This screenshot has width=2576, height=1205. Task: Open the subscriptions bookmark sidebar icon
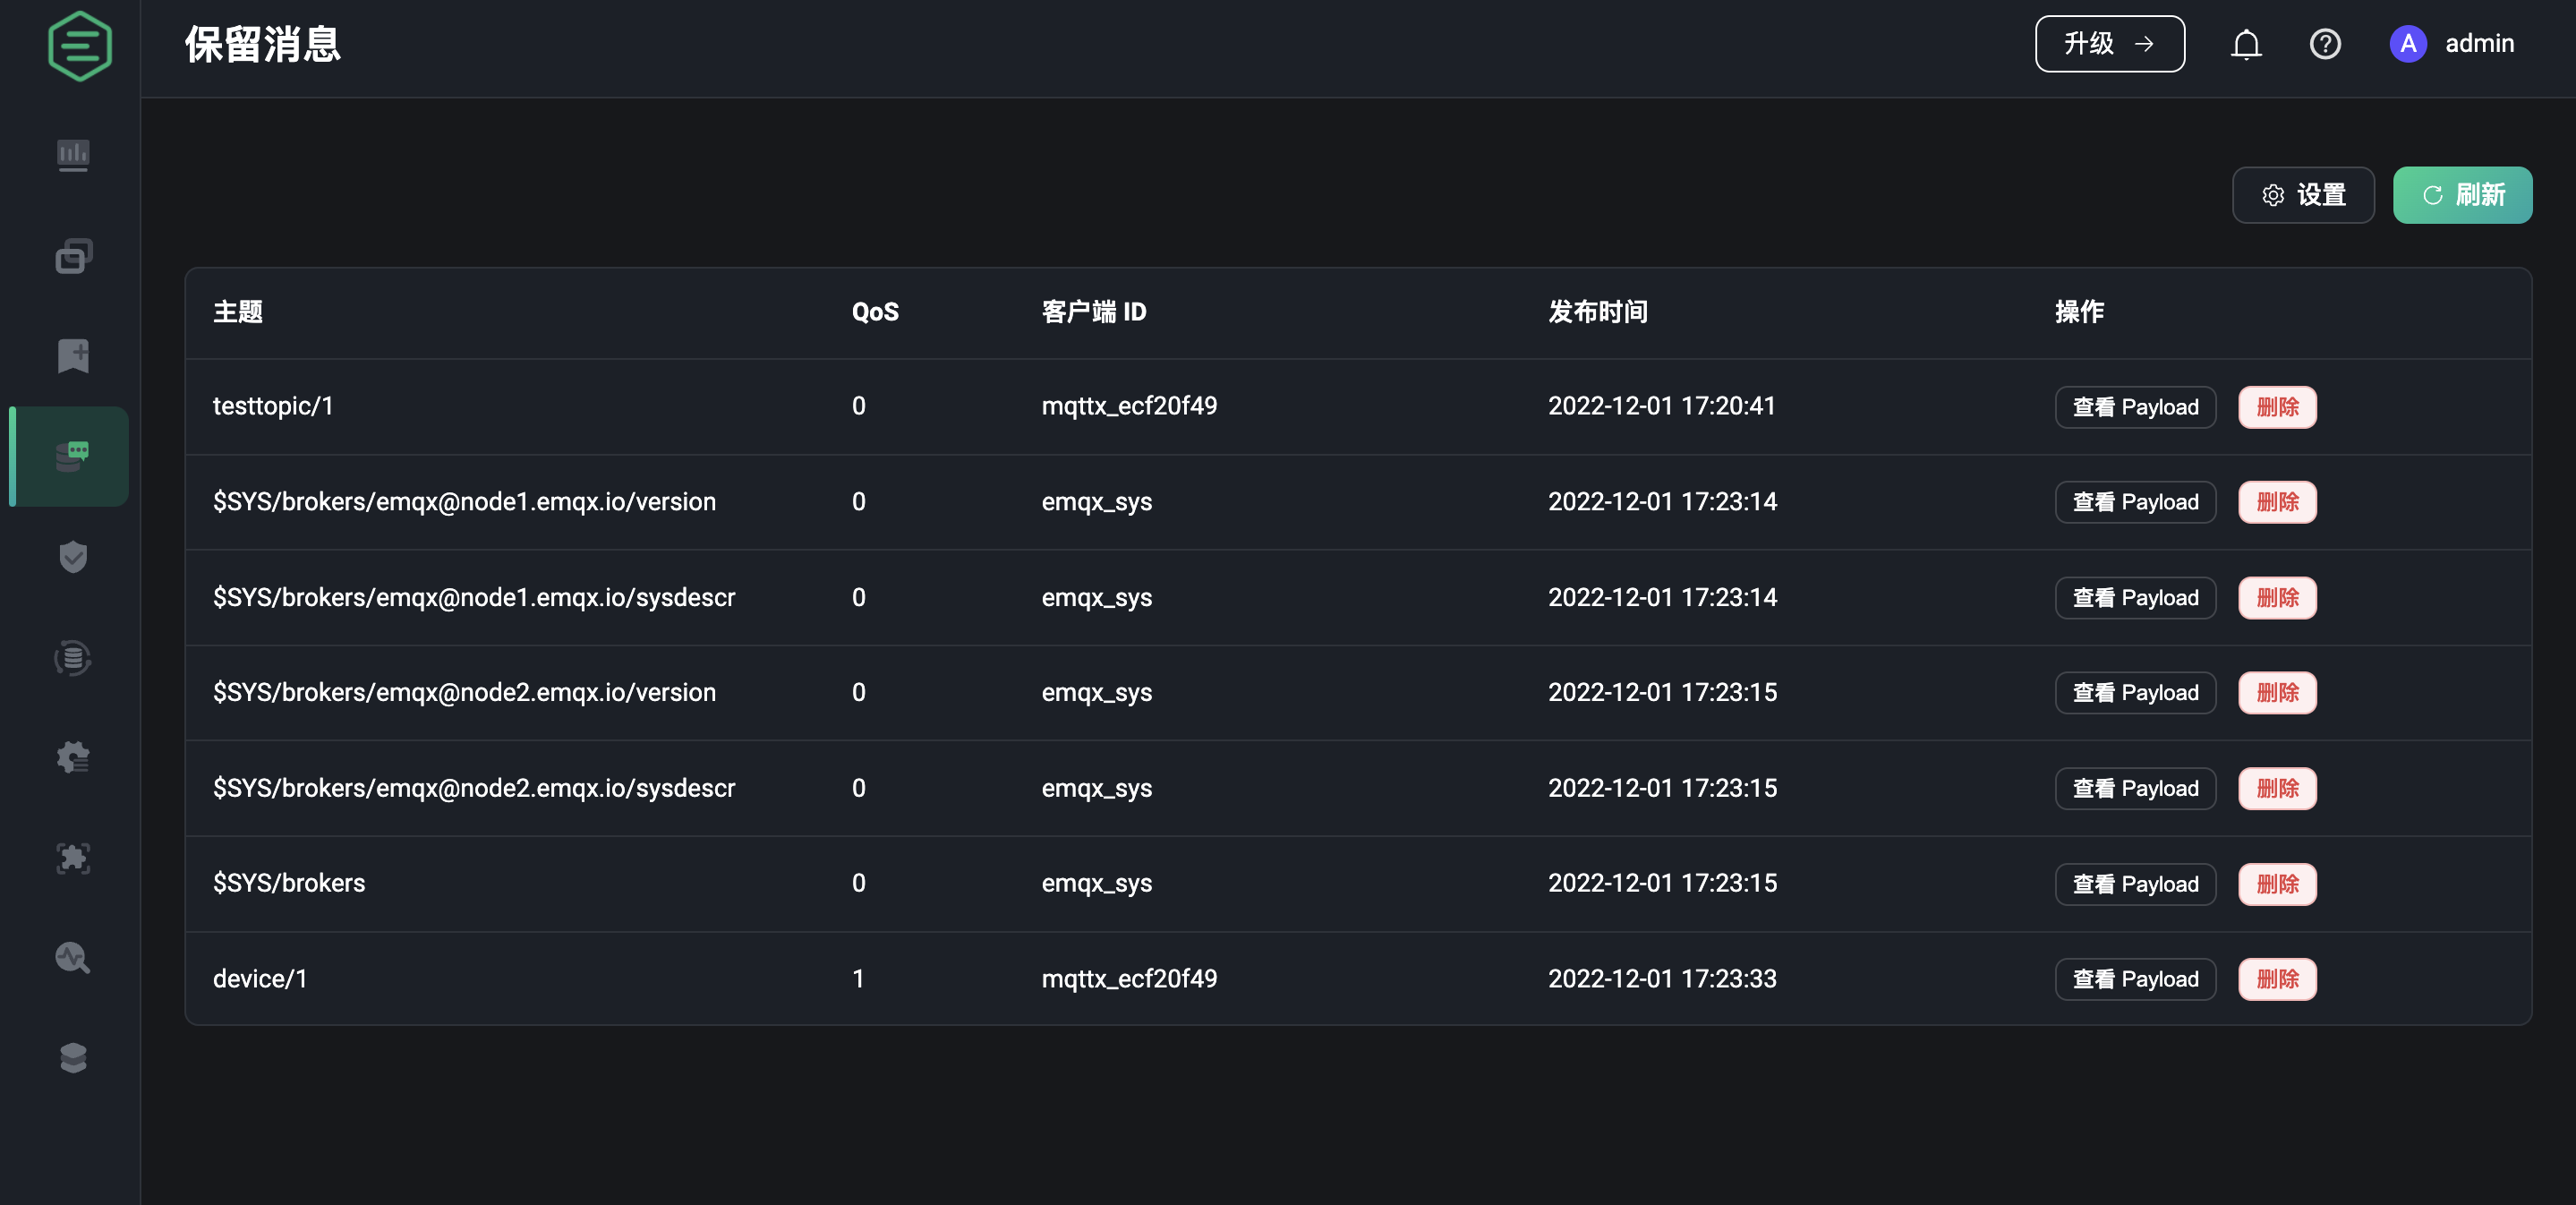pos(73,356)
